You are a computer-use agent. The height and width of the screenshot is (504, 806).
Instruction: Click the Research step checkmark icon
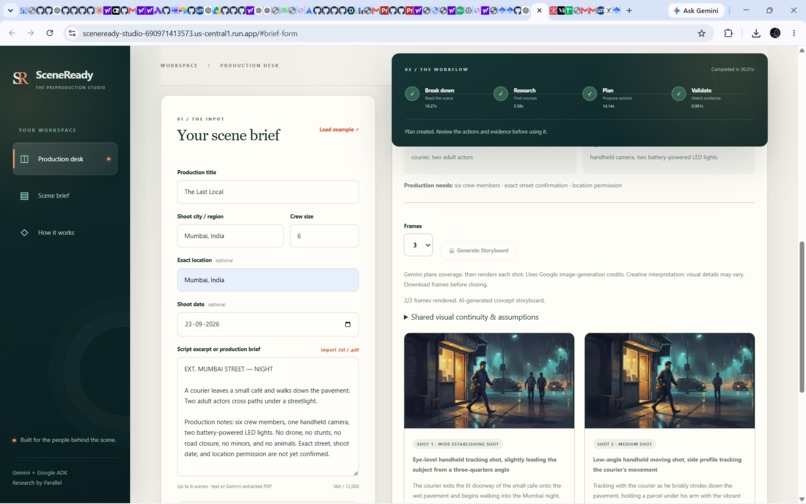tap(501, 94)
